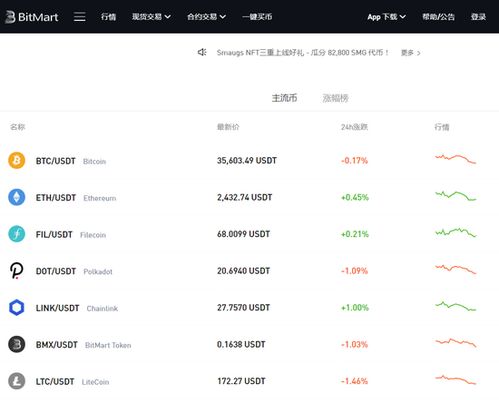
Task: Click the +0.21% change value
Action: pos(355,234)
